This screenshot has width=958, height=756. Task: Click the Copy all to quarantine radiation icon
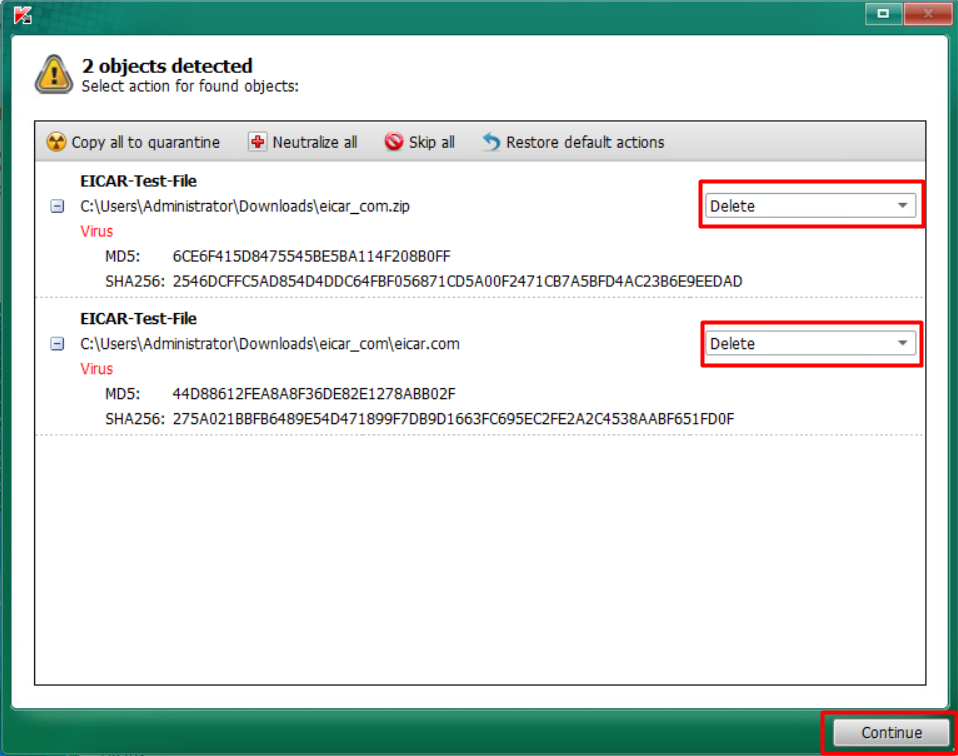[x=56, y=142]
